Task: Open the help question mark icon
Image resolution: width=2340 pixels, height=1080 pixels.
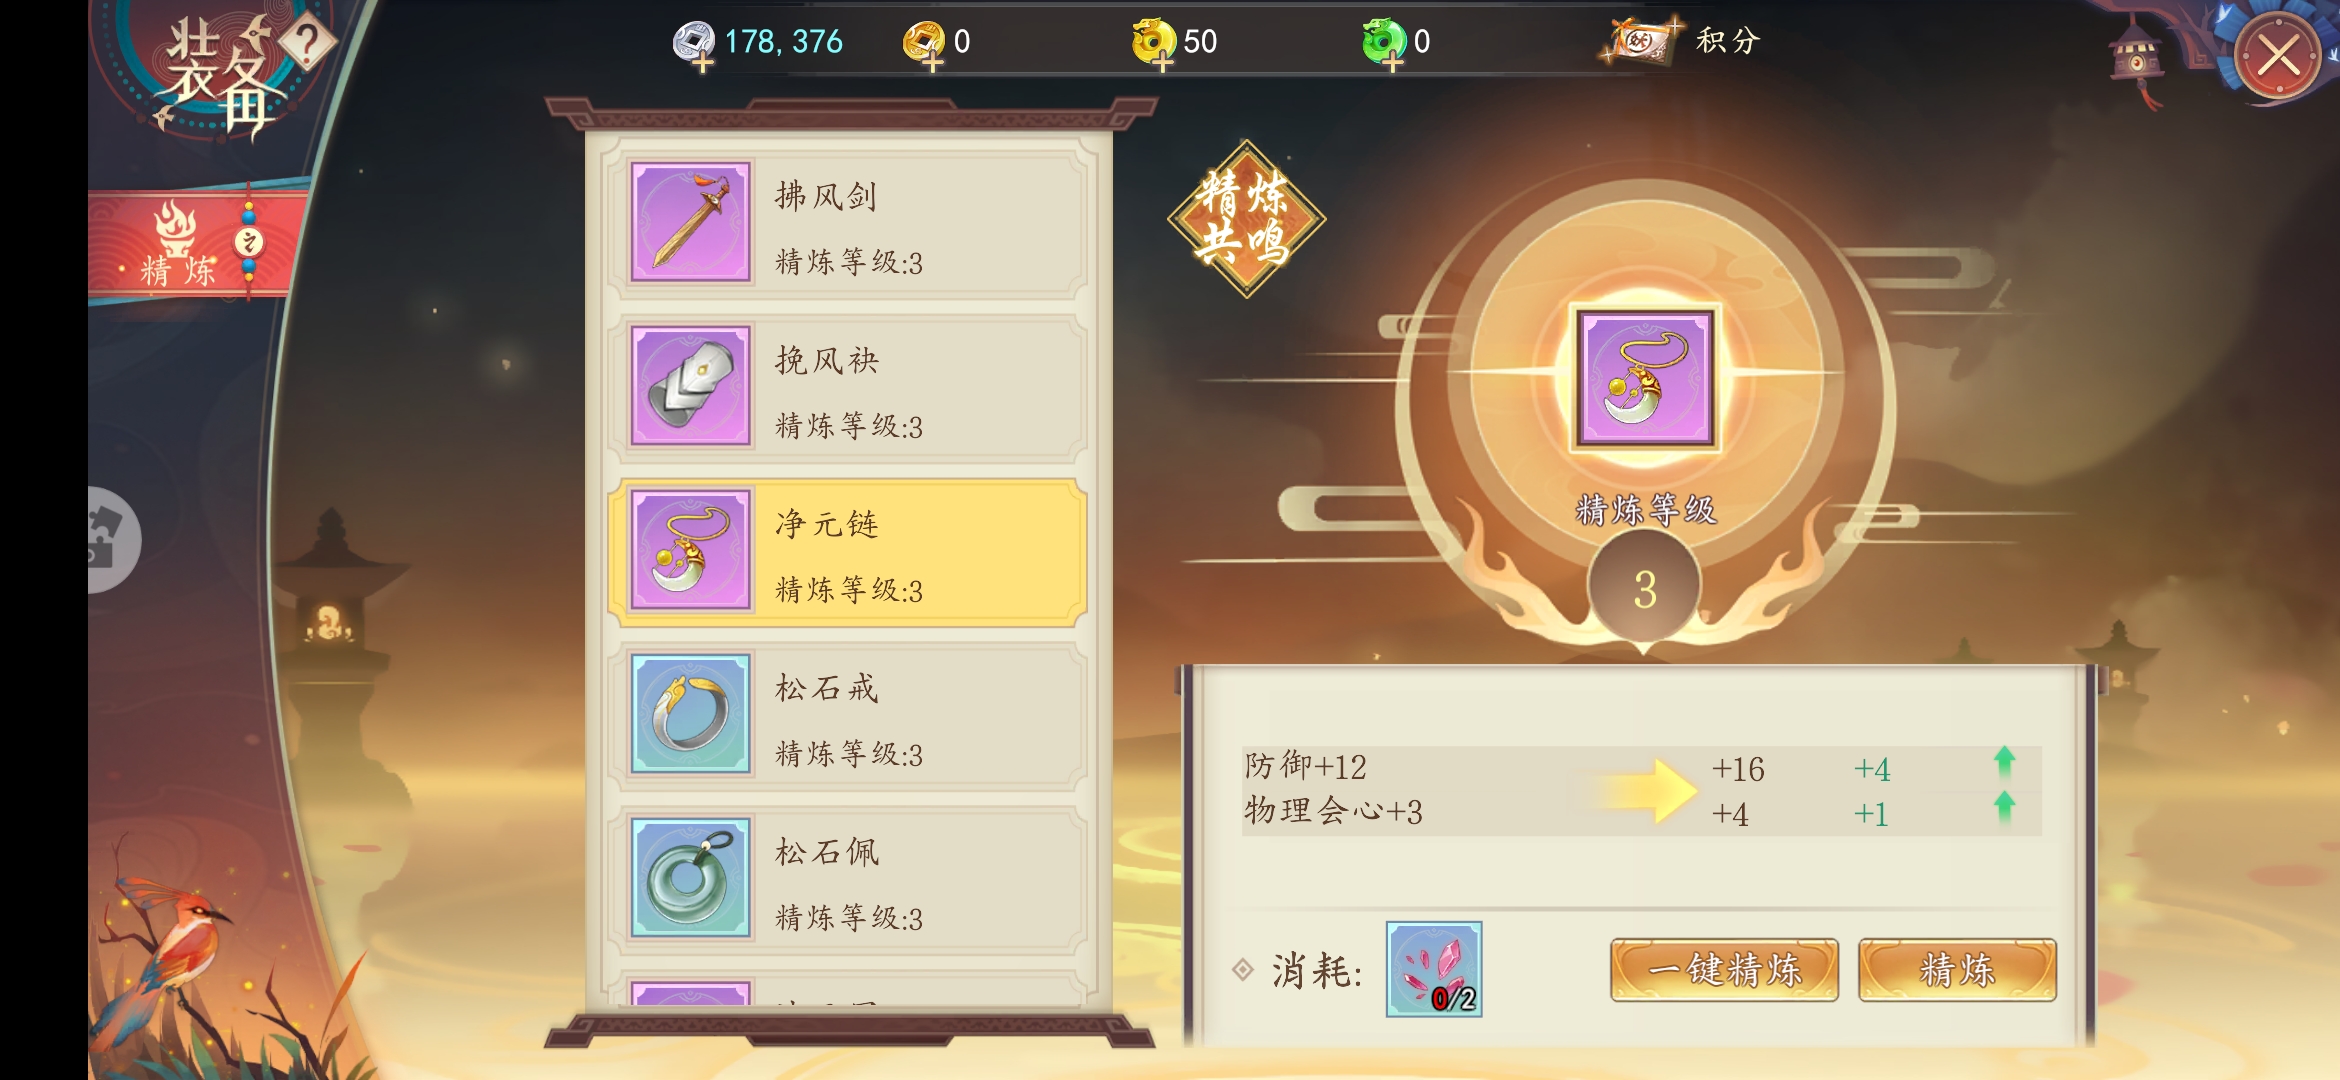Action: [x=307, y=42]
